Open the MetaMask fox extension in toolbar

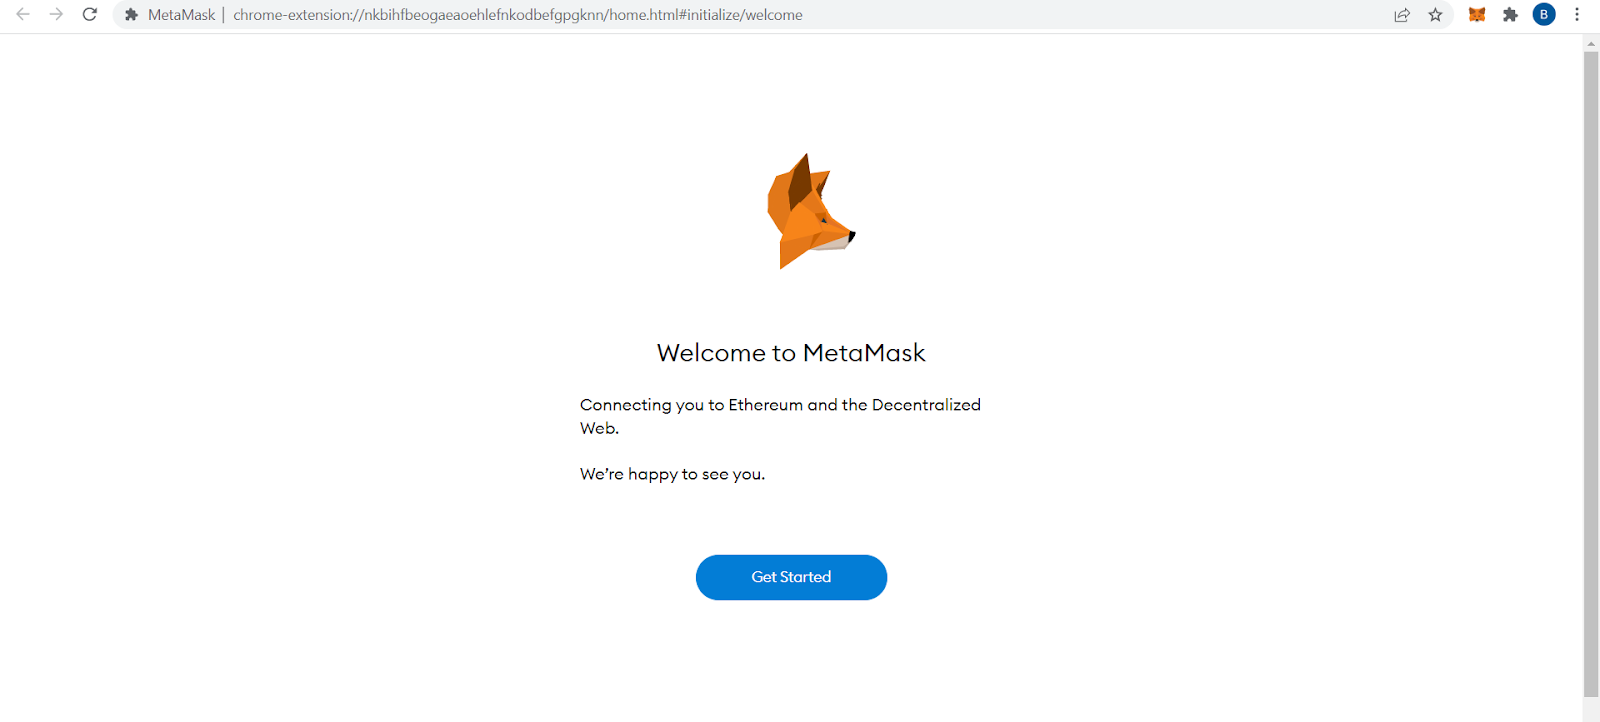click(x=1477, y=14)
